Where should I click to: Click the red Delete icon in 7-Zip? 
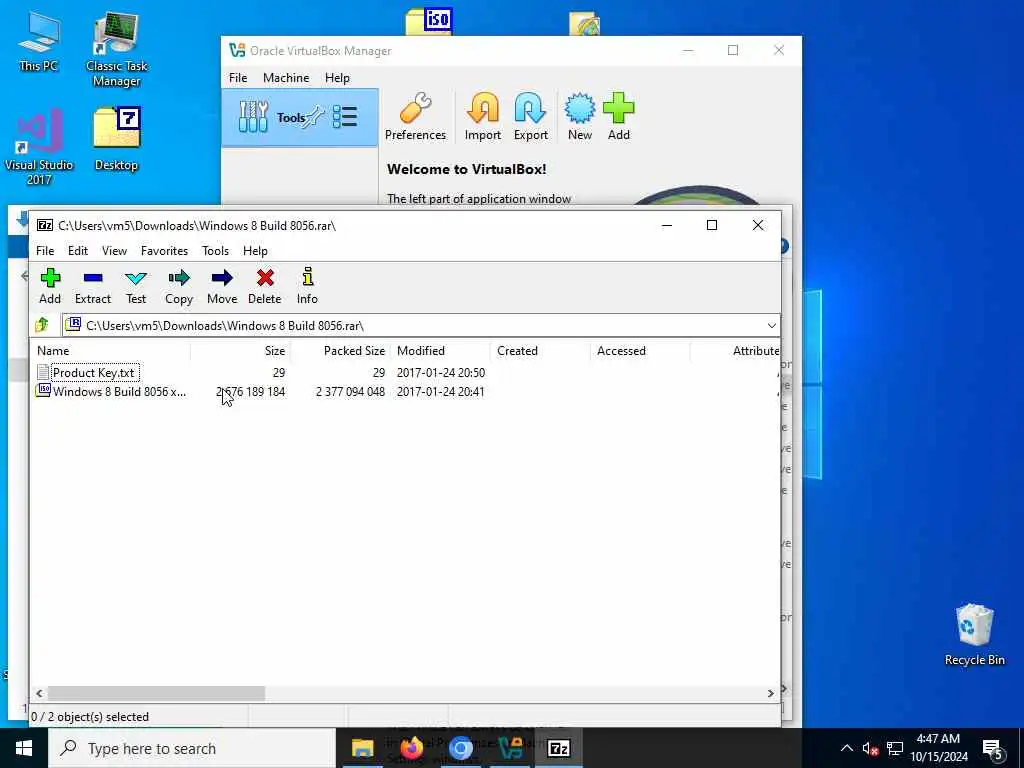coord(264,286)
